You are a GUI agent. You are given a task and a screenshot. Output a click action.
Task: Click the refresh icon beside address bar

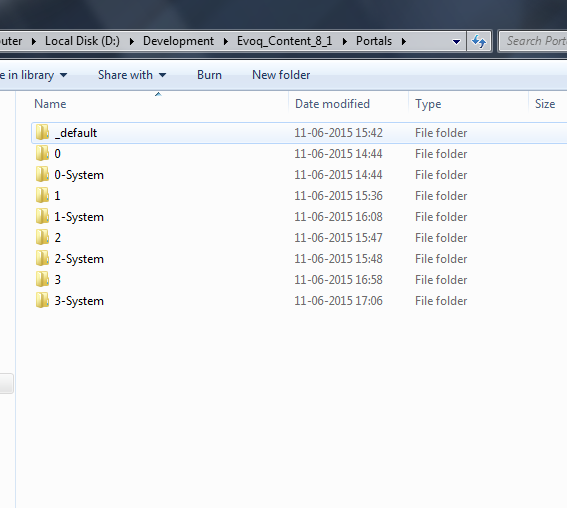tap(479, 41)
